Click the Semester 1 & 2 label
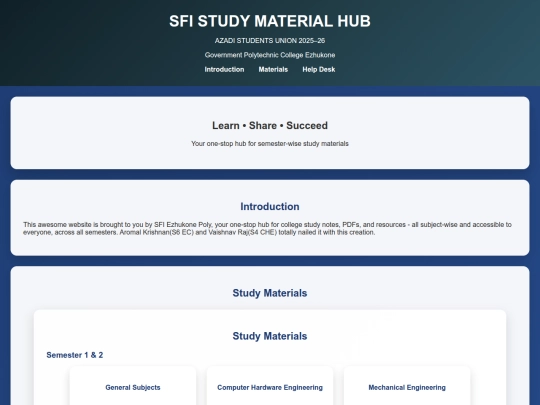The image size is (540, 405). [75, 355]
